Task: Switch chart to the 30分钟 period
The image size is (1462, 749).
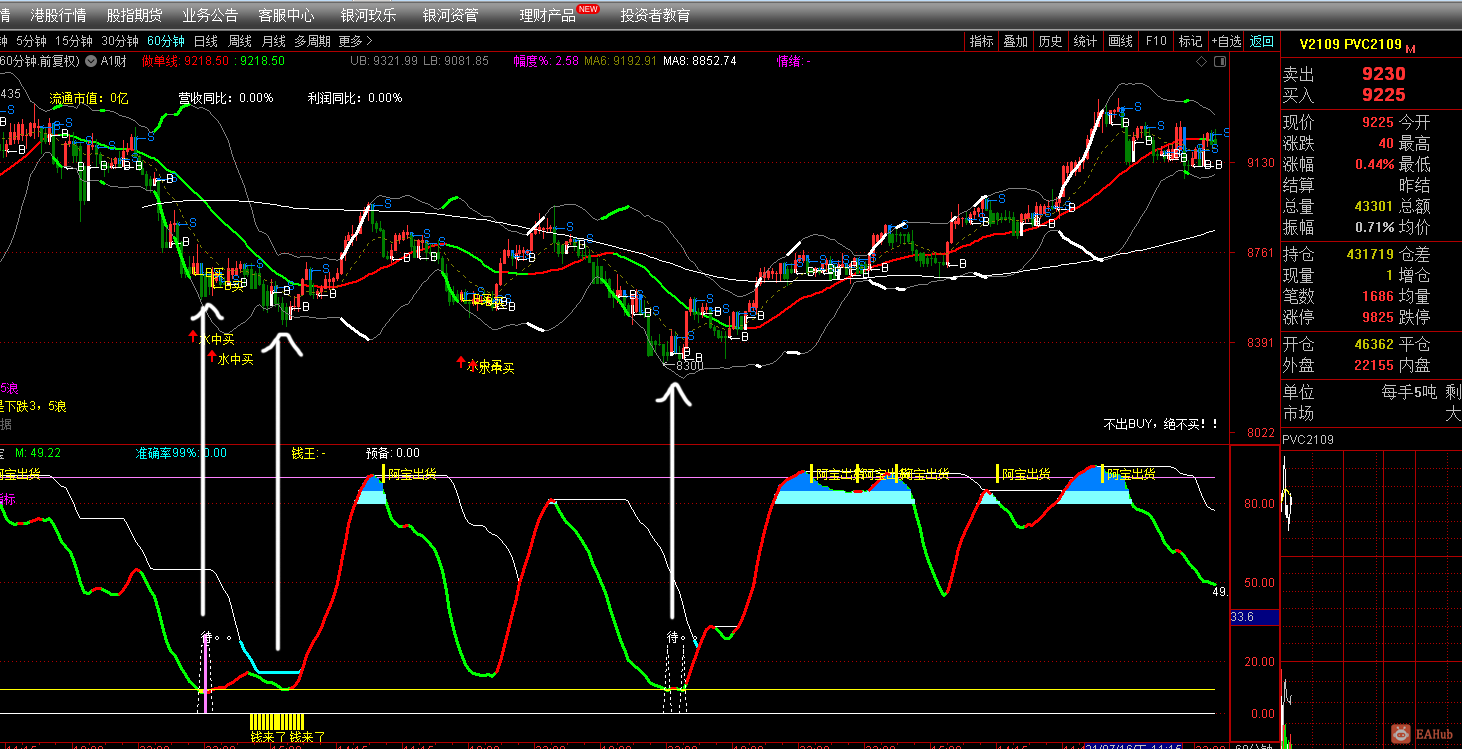Action: 120,41
